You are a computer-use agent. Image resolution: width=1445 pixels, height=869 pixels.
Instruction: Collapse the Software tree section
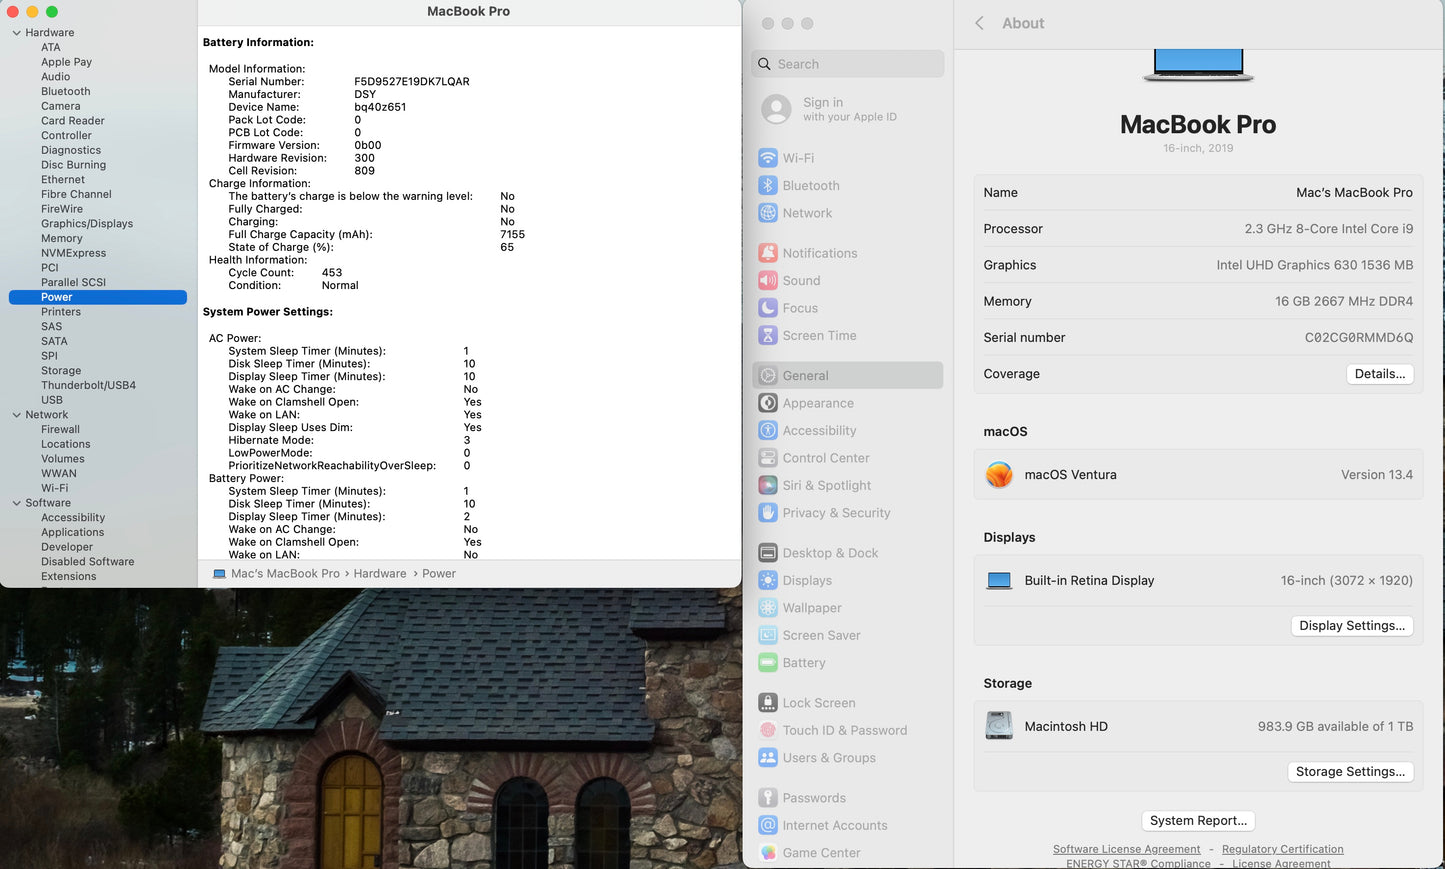(16, 503)
